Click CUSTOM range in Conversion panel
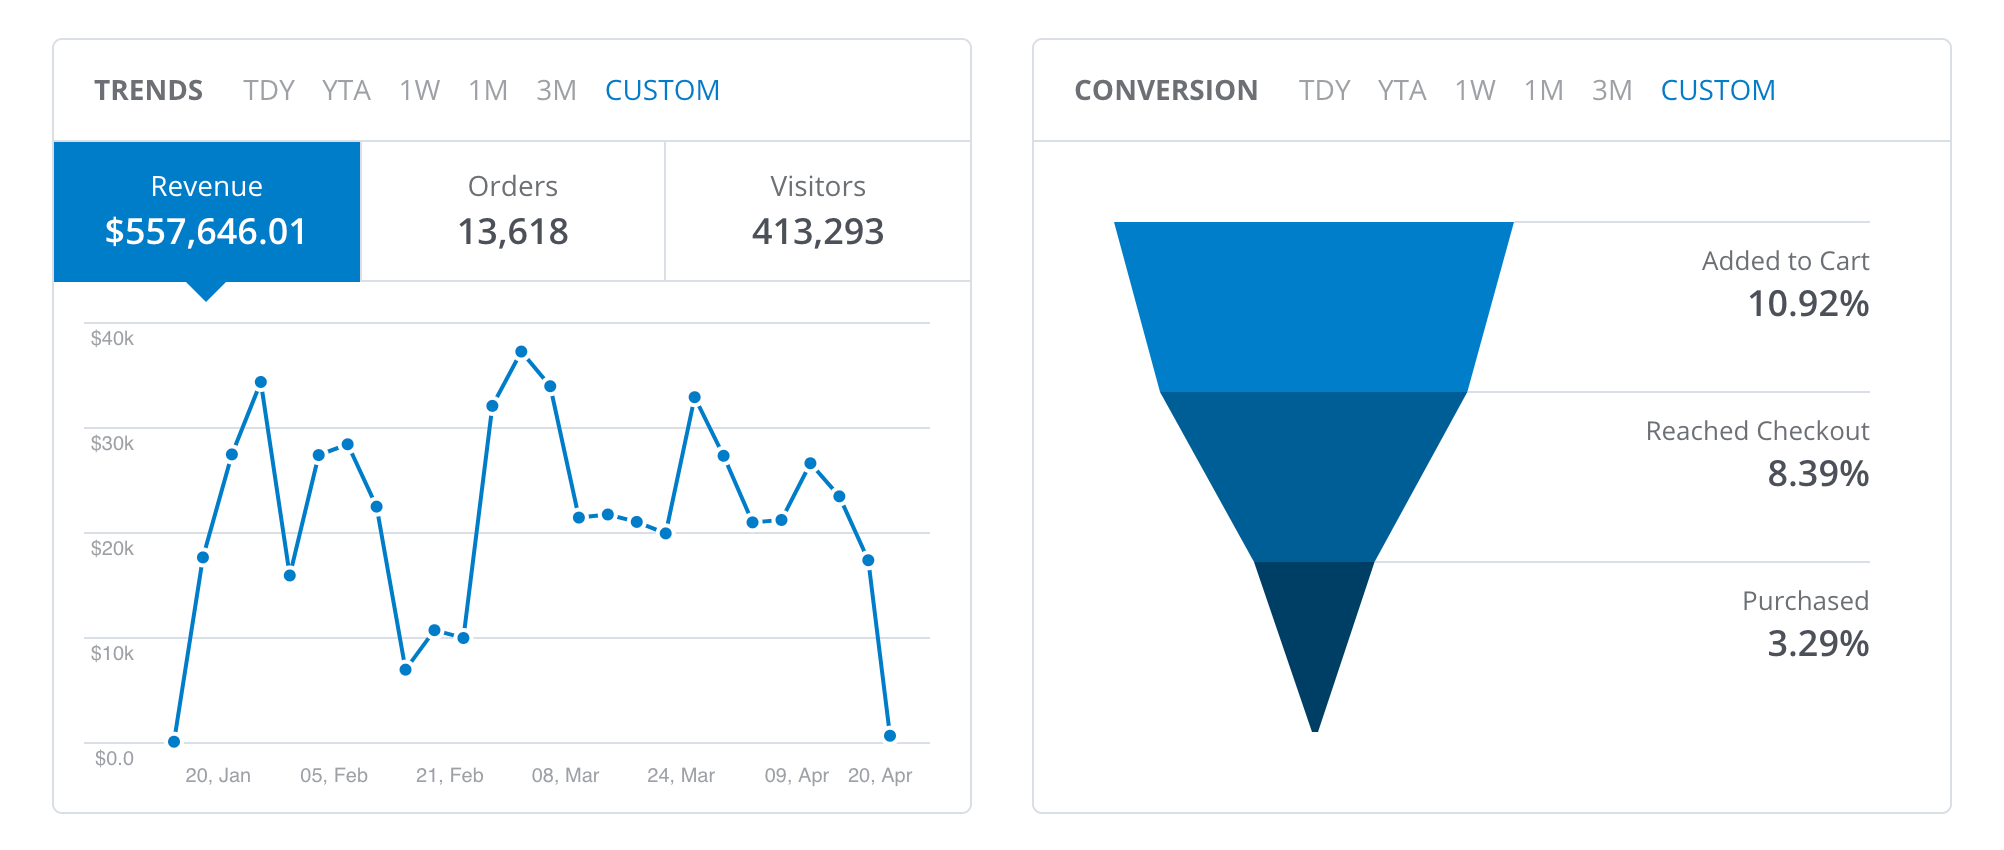Screen dimensions: 2004x850 pyautogui.click(x=1717, y=91)
